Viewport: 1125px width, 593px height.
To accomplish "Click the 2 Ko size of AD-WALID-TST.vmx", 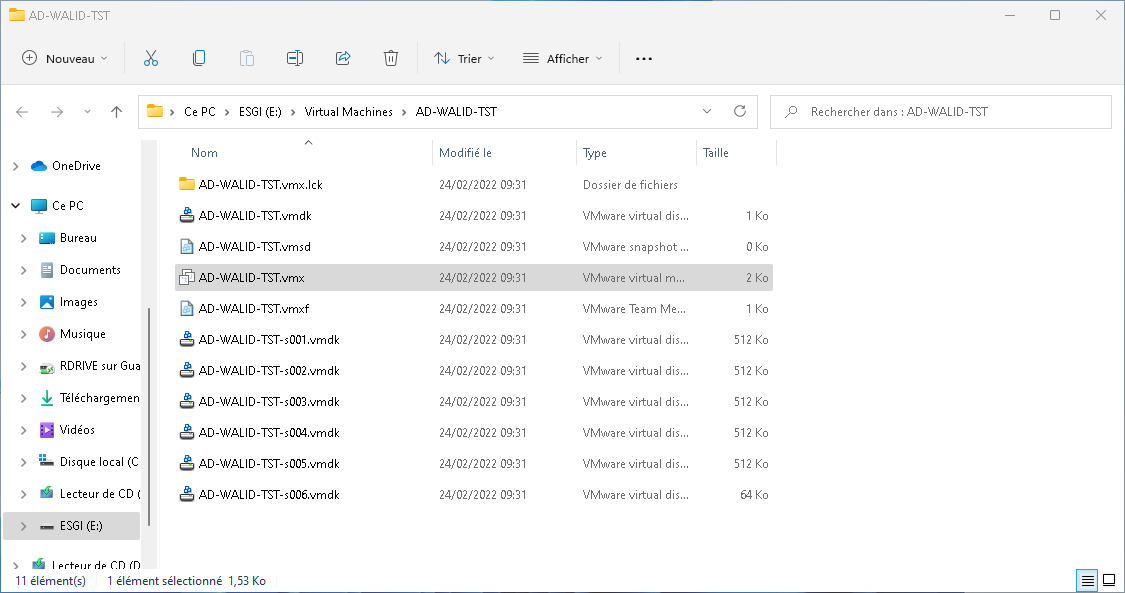I will click(x=757, y=277).
